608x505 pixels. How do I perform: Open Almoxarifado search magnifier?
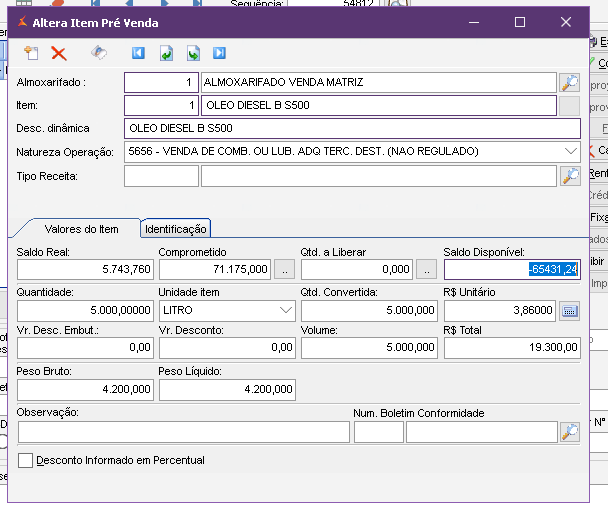pyautogui.click(x=570, y=82)
